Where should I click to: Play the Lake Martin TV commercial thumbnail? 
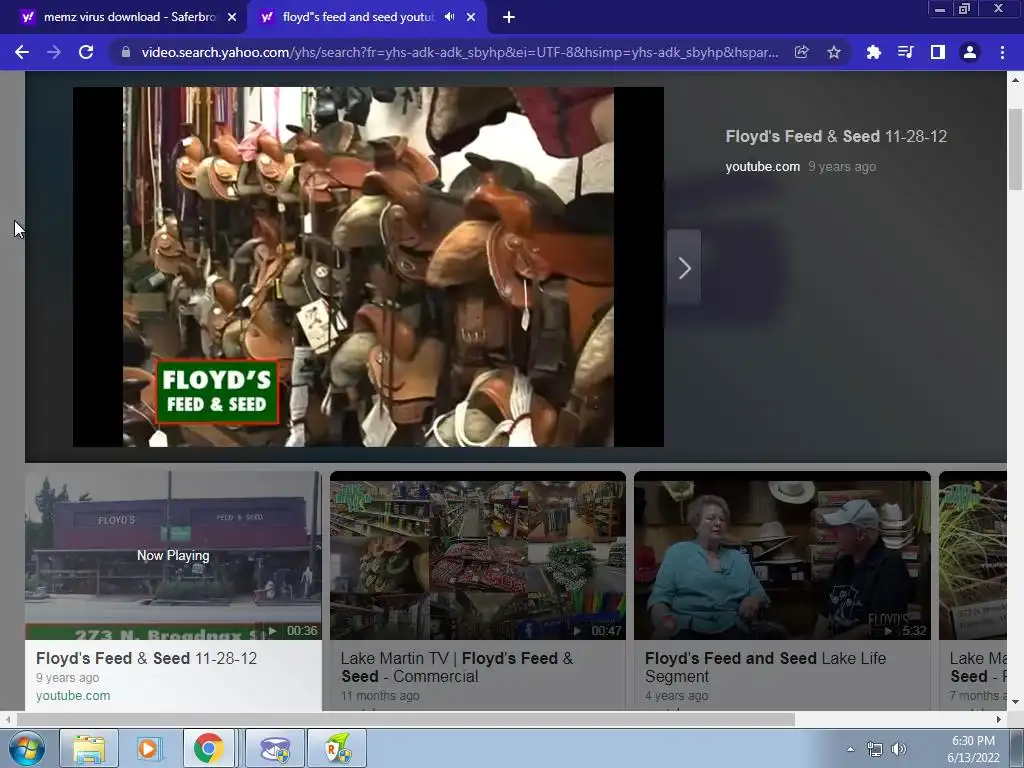point(477,555)
